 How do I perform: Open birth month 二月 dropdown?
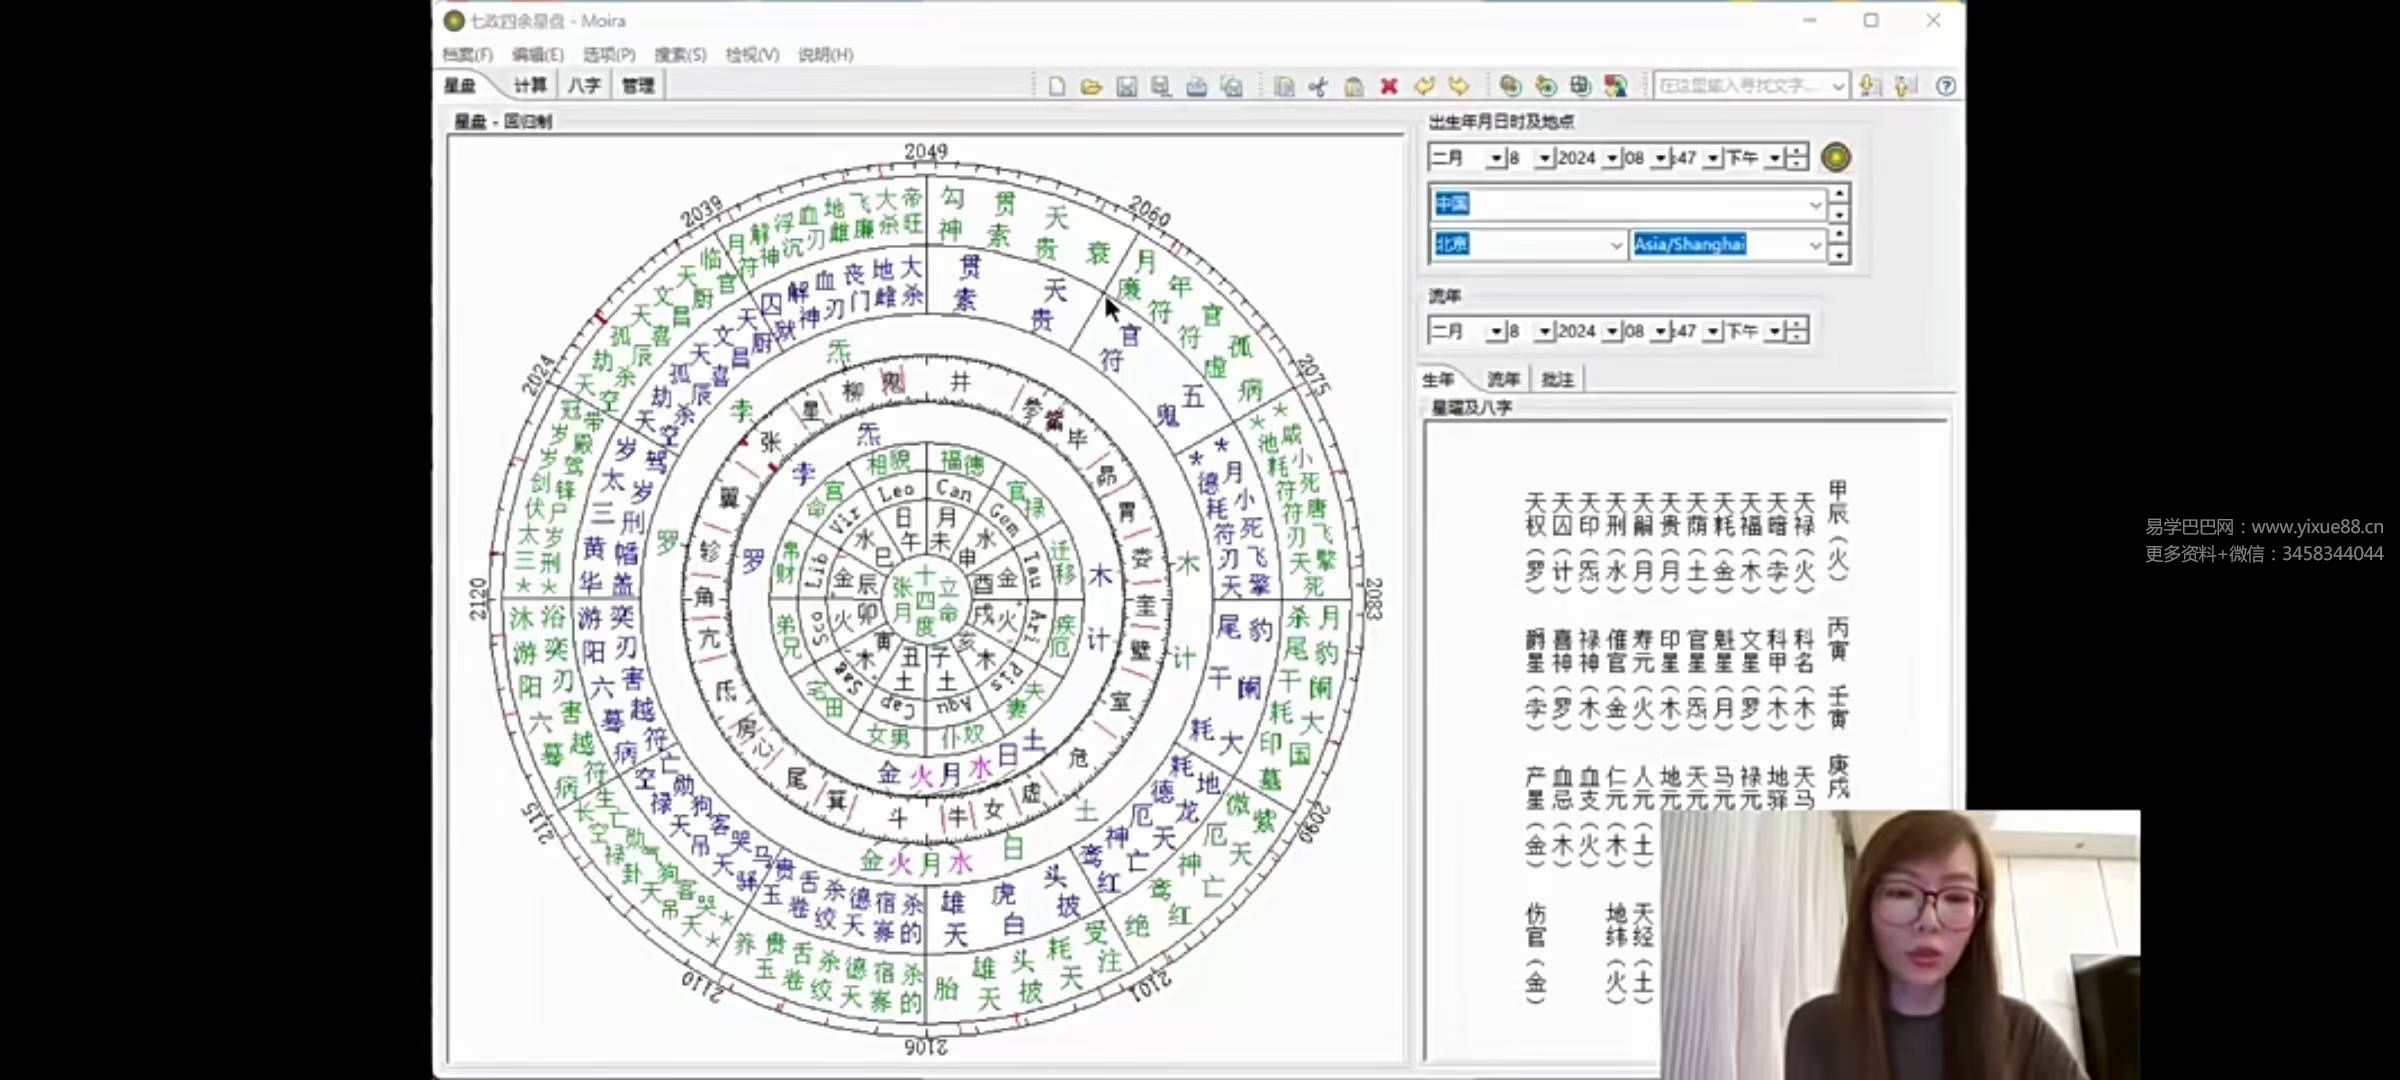point(1496,158)
